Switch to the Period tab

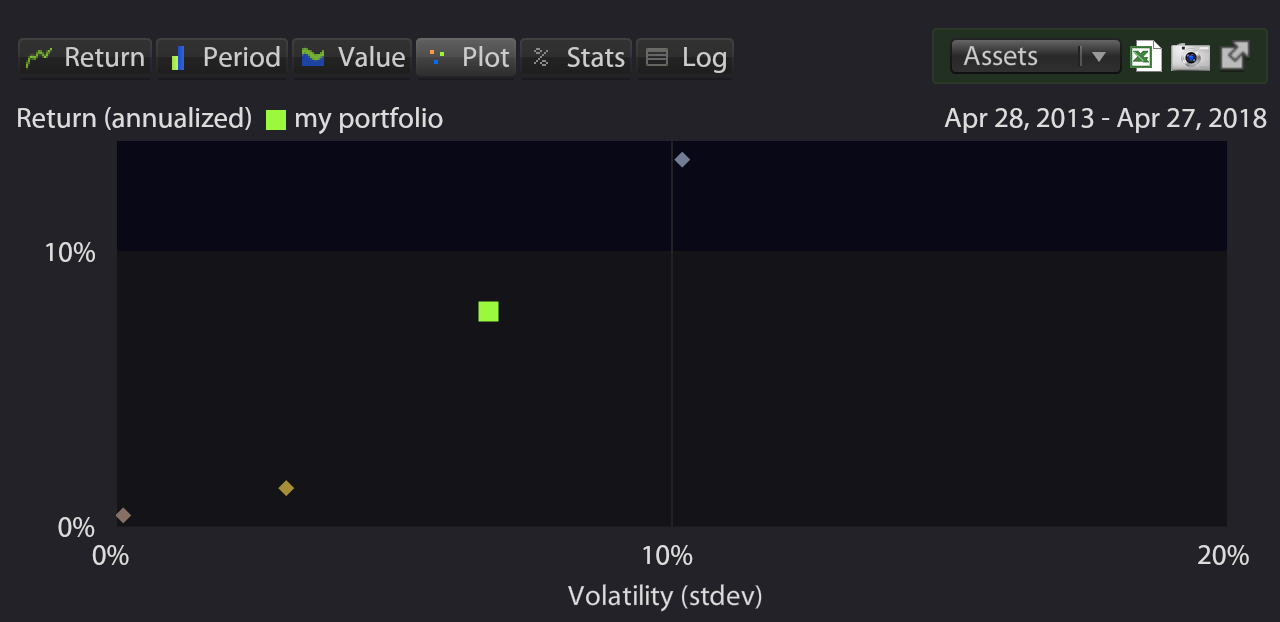tap(222, 58)
